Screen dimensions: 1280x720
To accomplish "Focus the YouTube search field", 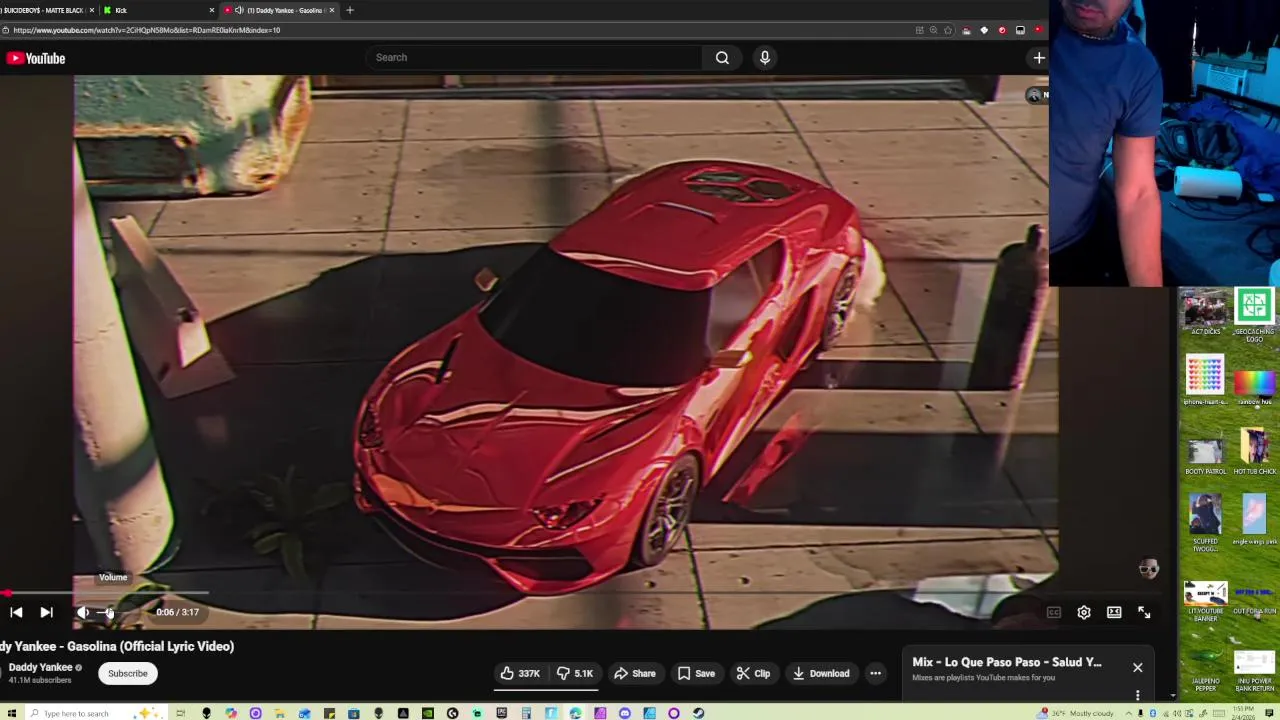I will click(x=535, y=57).
